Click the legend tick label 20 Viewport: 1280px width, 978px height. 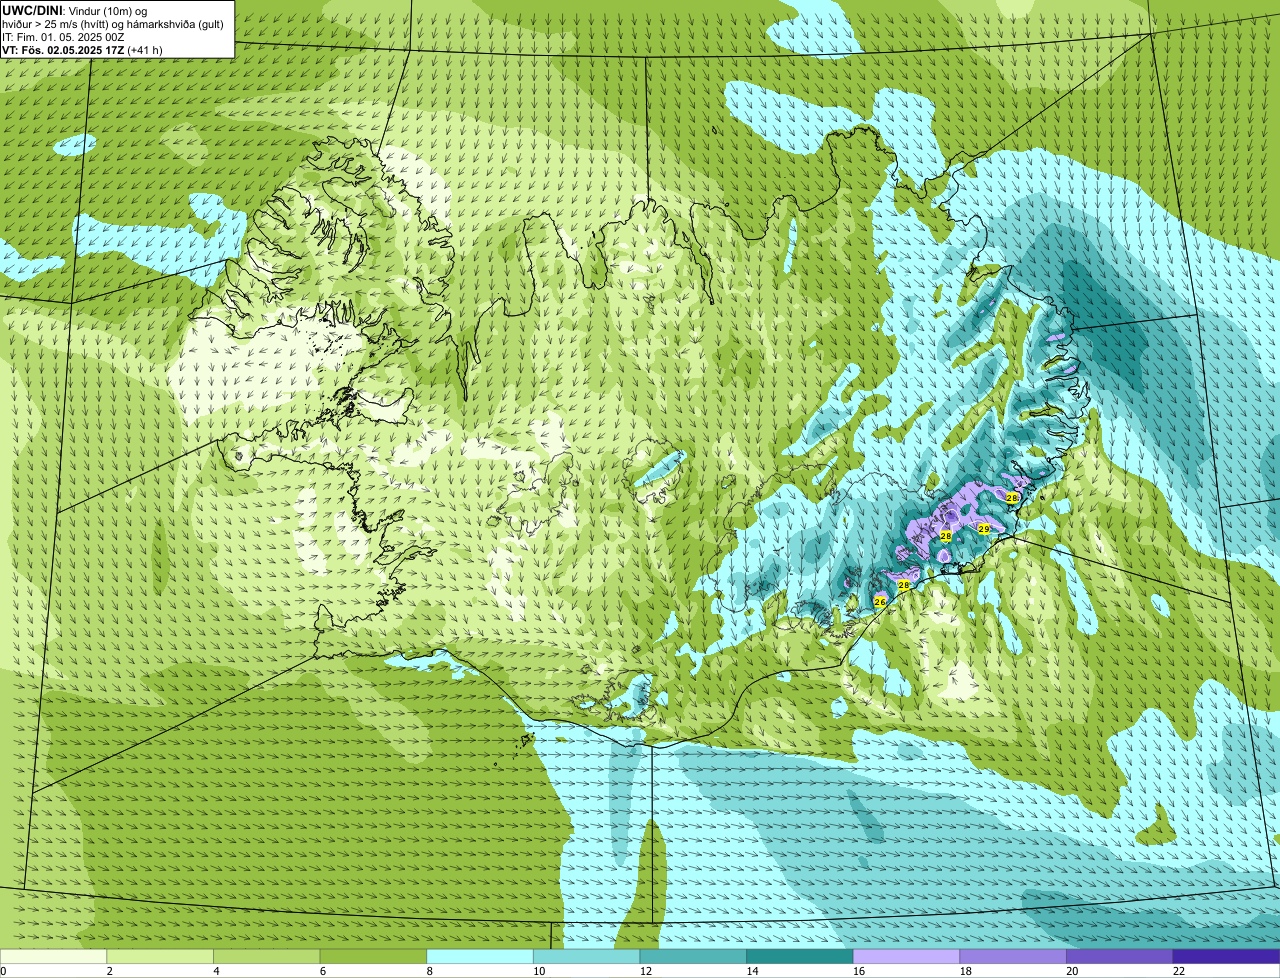1072,971
